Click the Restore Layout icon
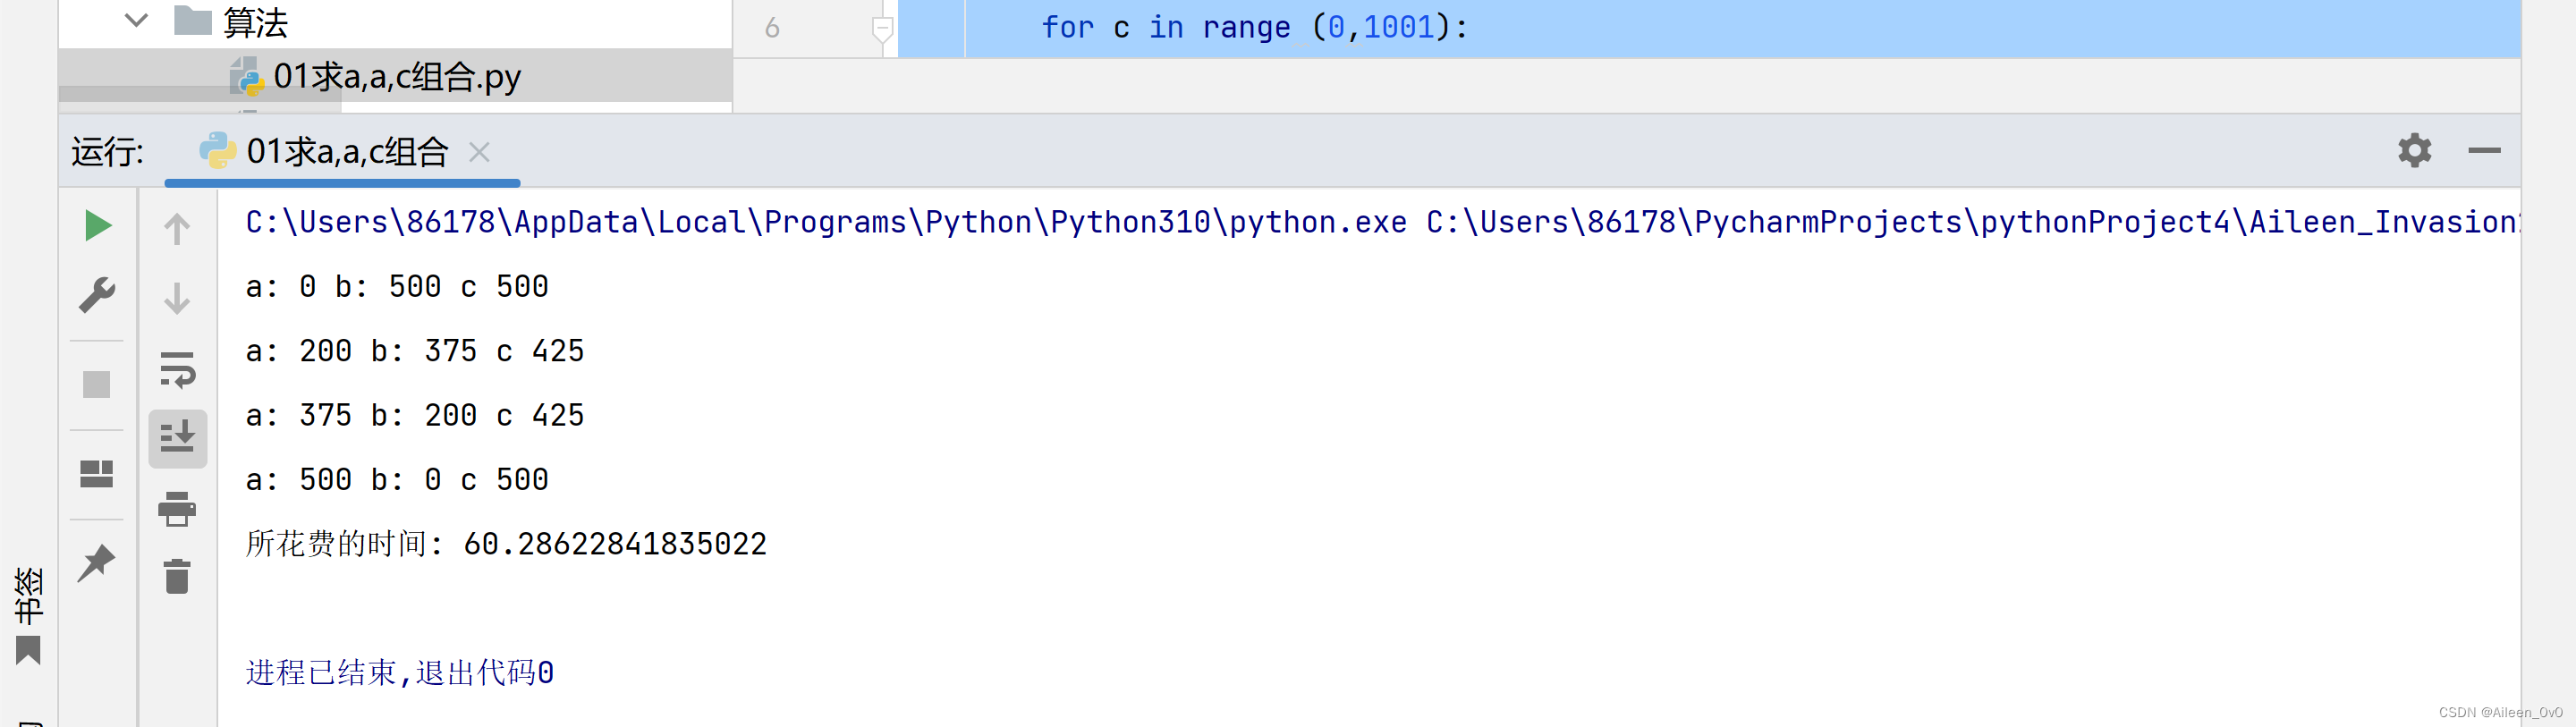 pos(97,473)
